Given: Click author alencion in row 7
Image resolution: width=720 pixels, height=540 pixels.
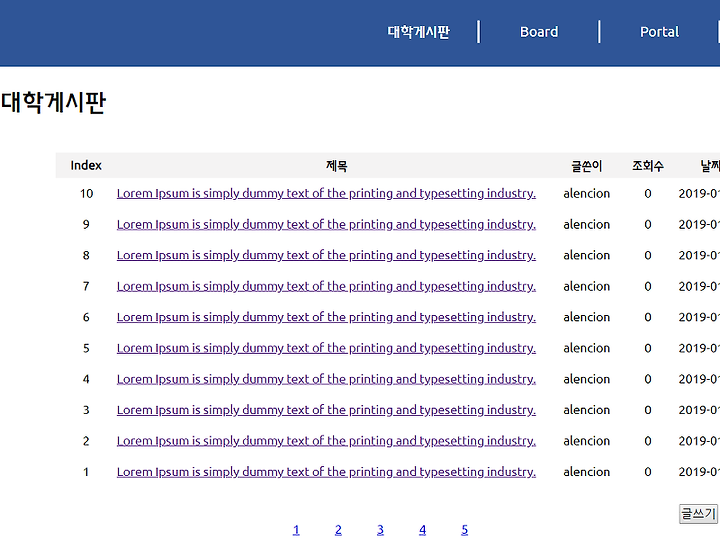Looking at the screenshot, I should coord(586,286).
